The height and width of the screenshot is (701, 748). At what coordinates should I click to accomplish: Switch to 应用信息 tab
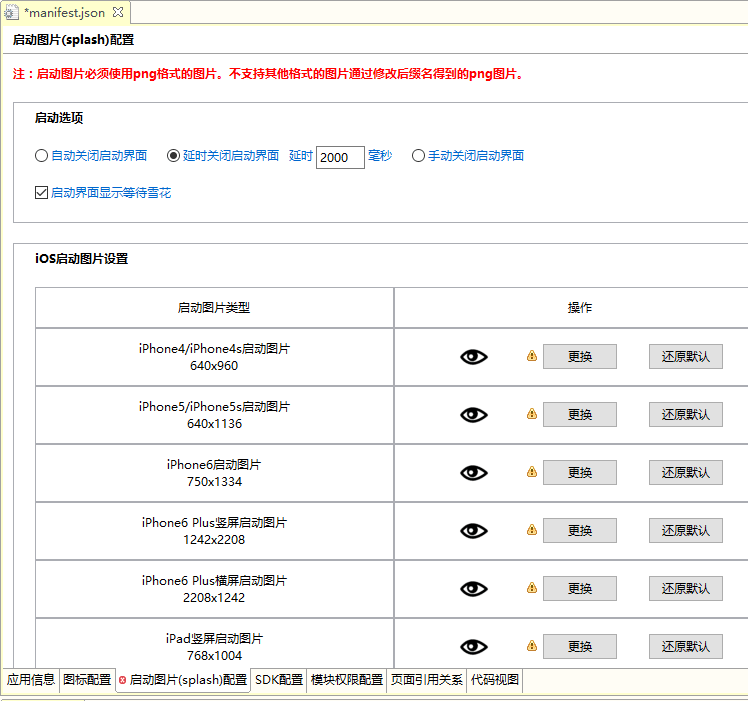pyautogui.click(x=31, y=680)
